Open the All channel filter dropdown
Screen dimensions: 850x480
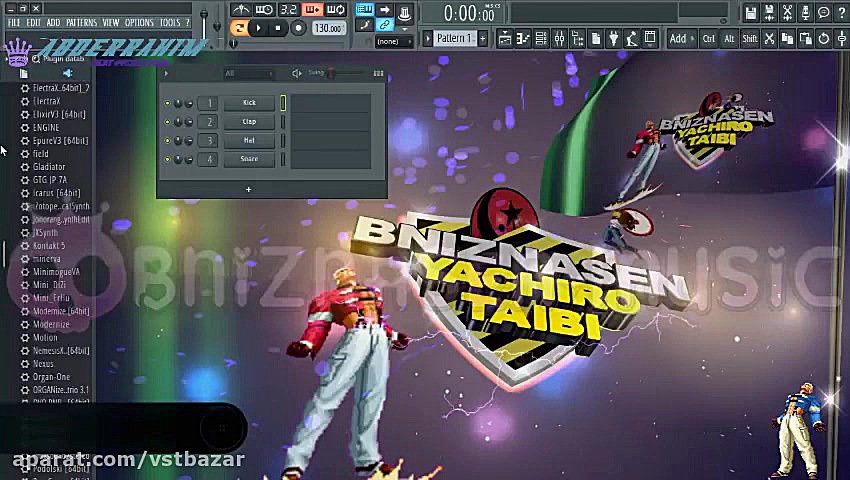[249, 73]
